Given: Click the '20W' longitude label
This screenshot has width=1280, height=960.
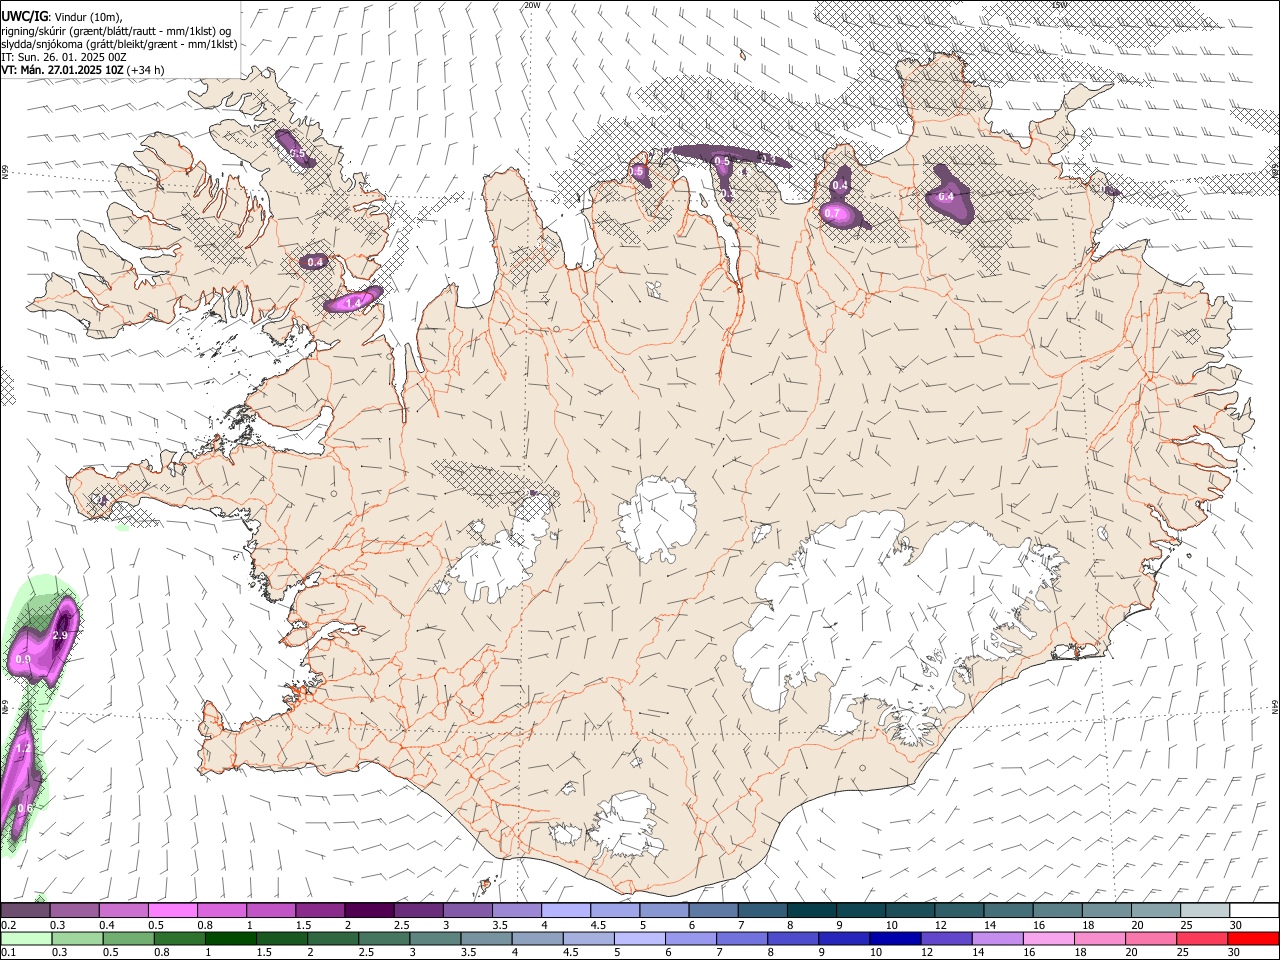Looking at the screenshot, I should [532, 5].
